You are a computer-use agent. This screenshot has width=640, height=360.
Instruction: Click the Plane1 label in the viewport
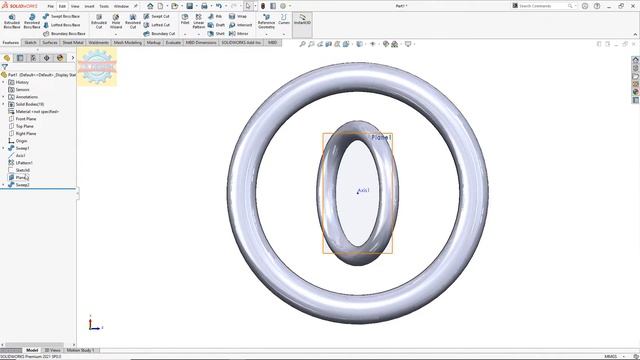pyautogui.click(x=381, y=138)
